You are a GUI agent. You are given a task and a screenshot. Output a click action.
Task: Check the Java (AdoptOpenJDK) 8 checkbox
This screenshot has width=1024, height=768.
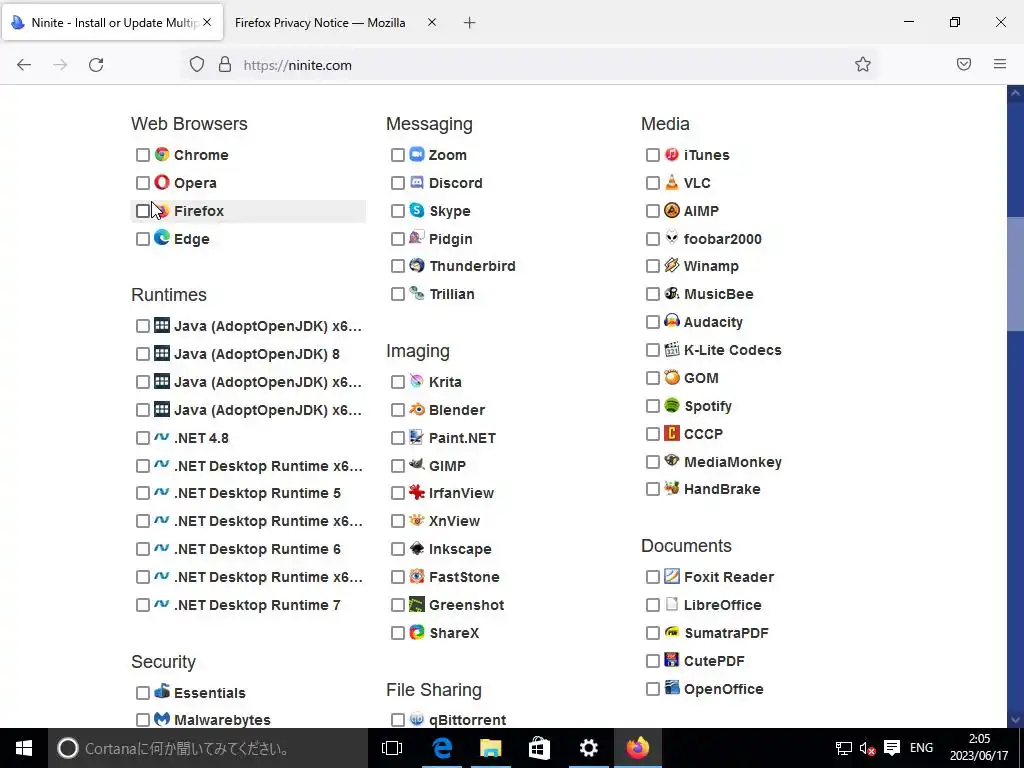[x=143, y=354]
